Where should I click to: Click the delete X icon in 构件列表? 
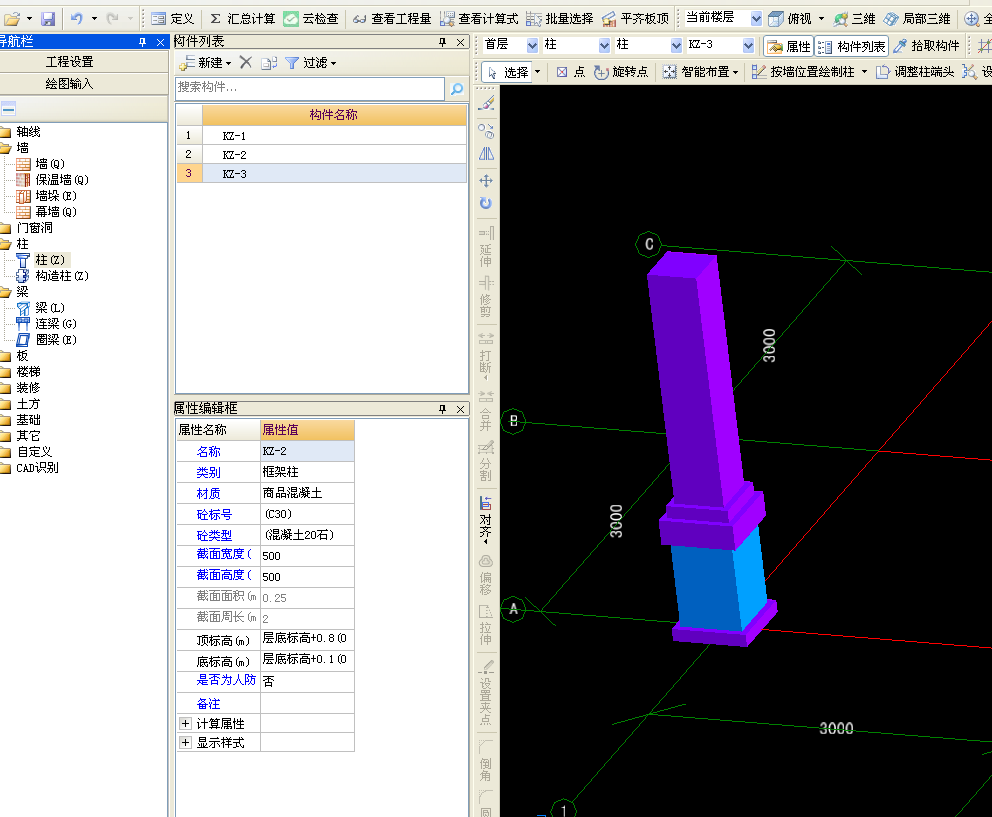246,63
